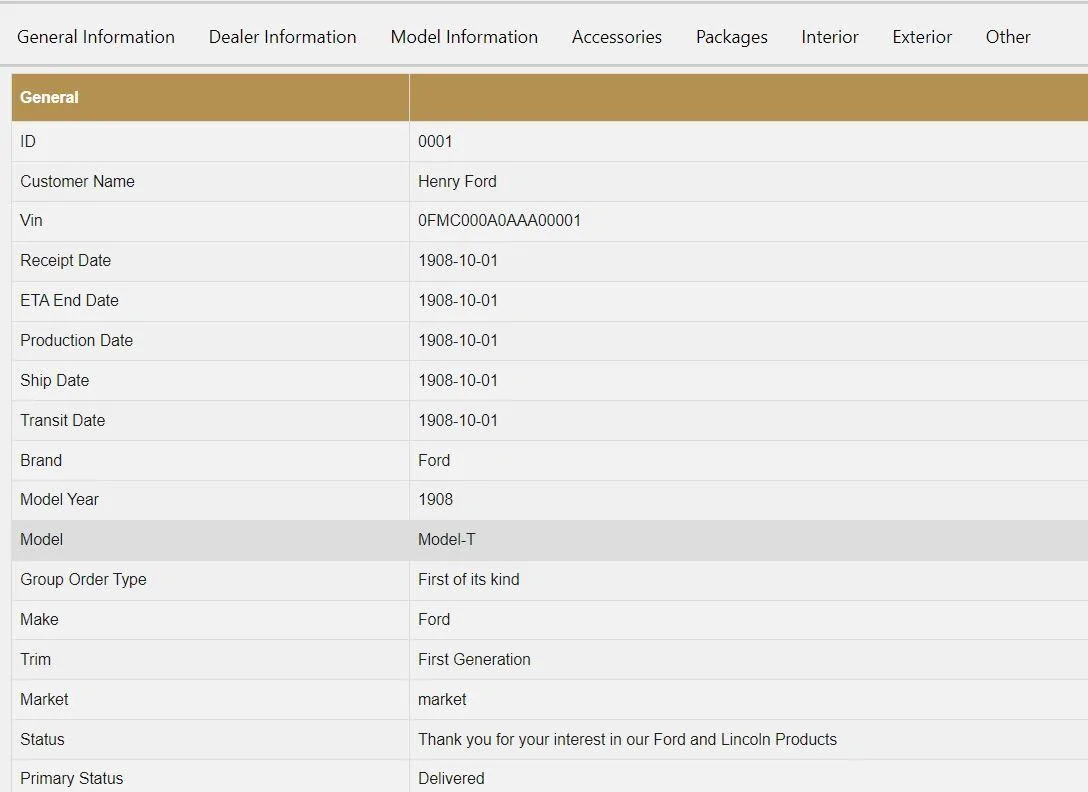This screenshot has height=792, width=1088.
Task: Click the Model row label
Action: pos(41,540)
